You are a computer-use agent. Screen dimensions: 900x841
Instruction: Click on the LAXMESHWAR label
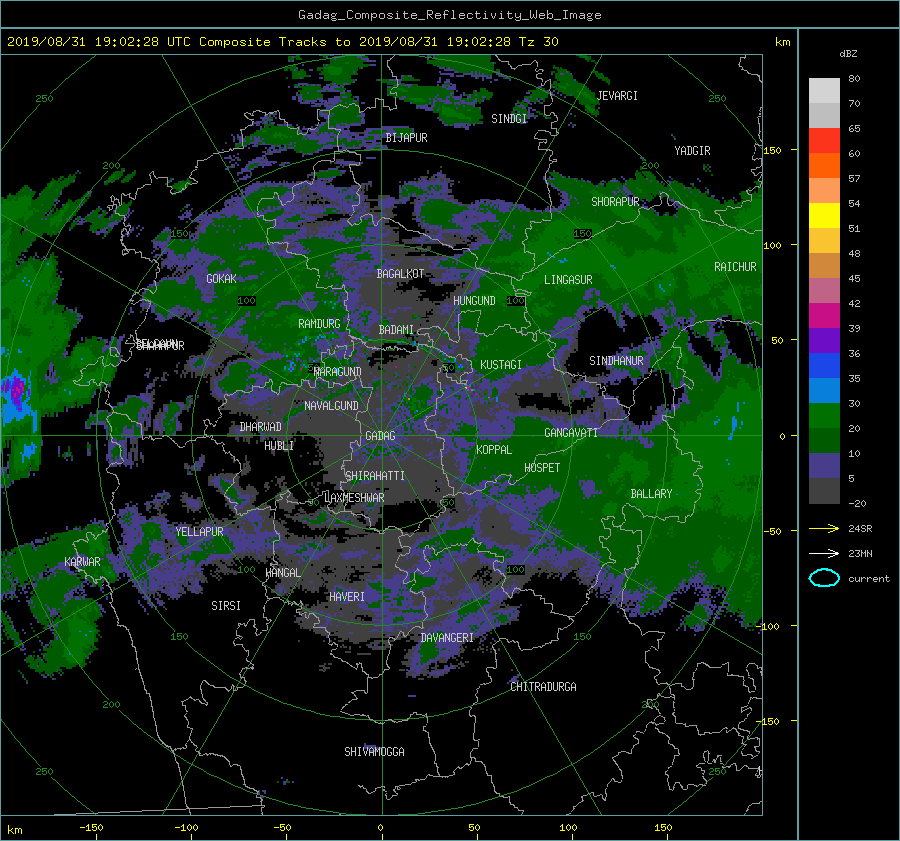click(354, 498)
